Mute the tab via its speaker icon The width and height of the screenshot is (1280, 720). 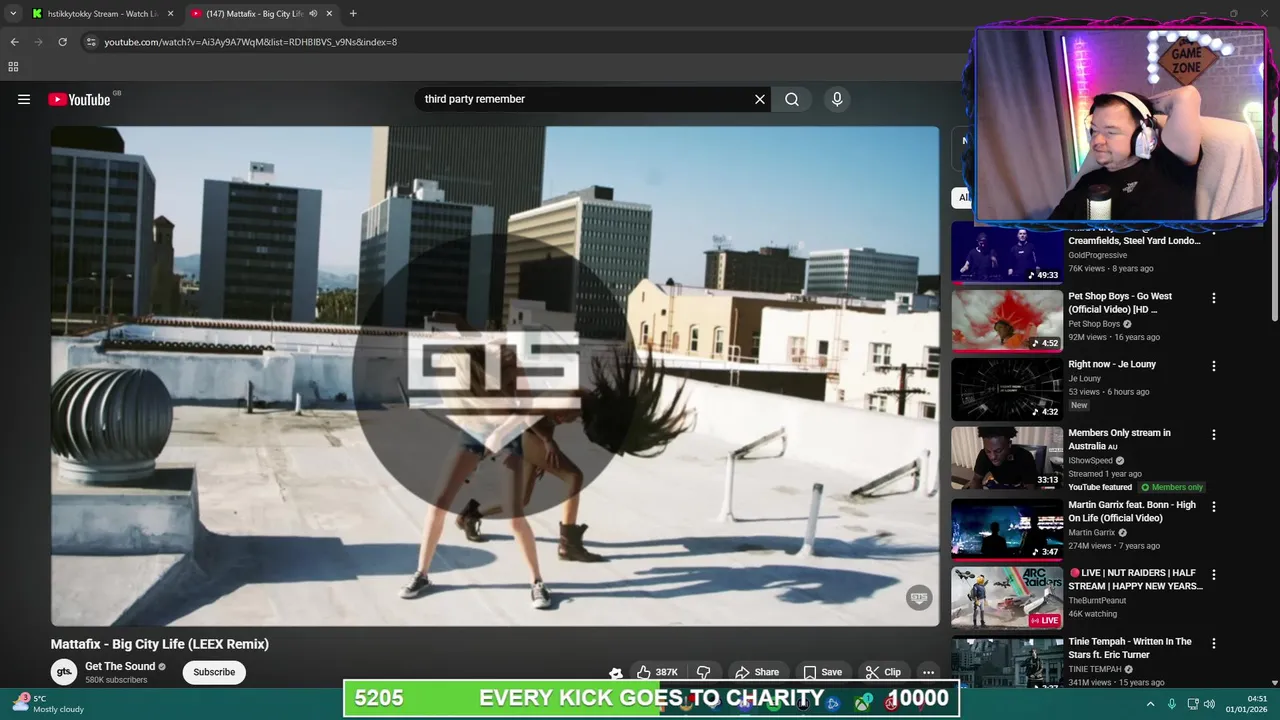point(313,14)
